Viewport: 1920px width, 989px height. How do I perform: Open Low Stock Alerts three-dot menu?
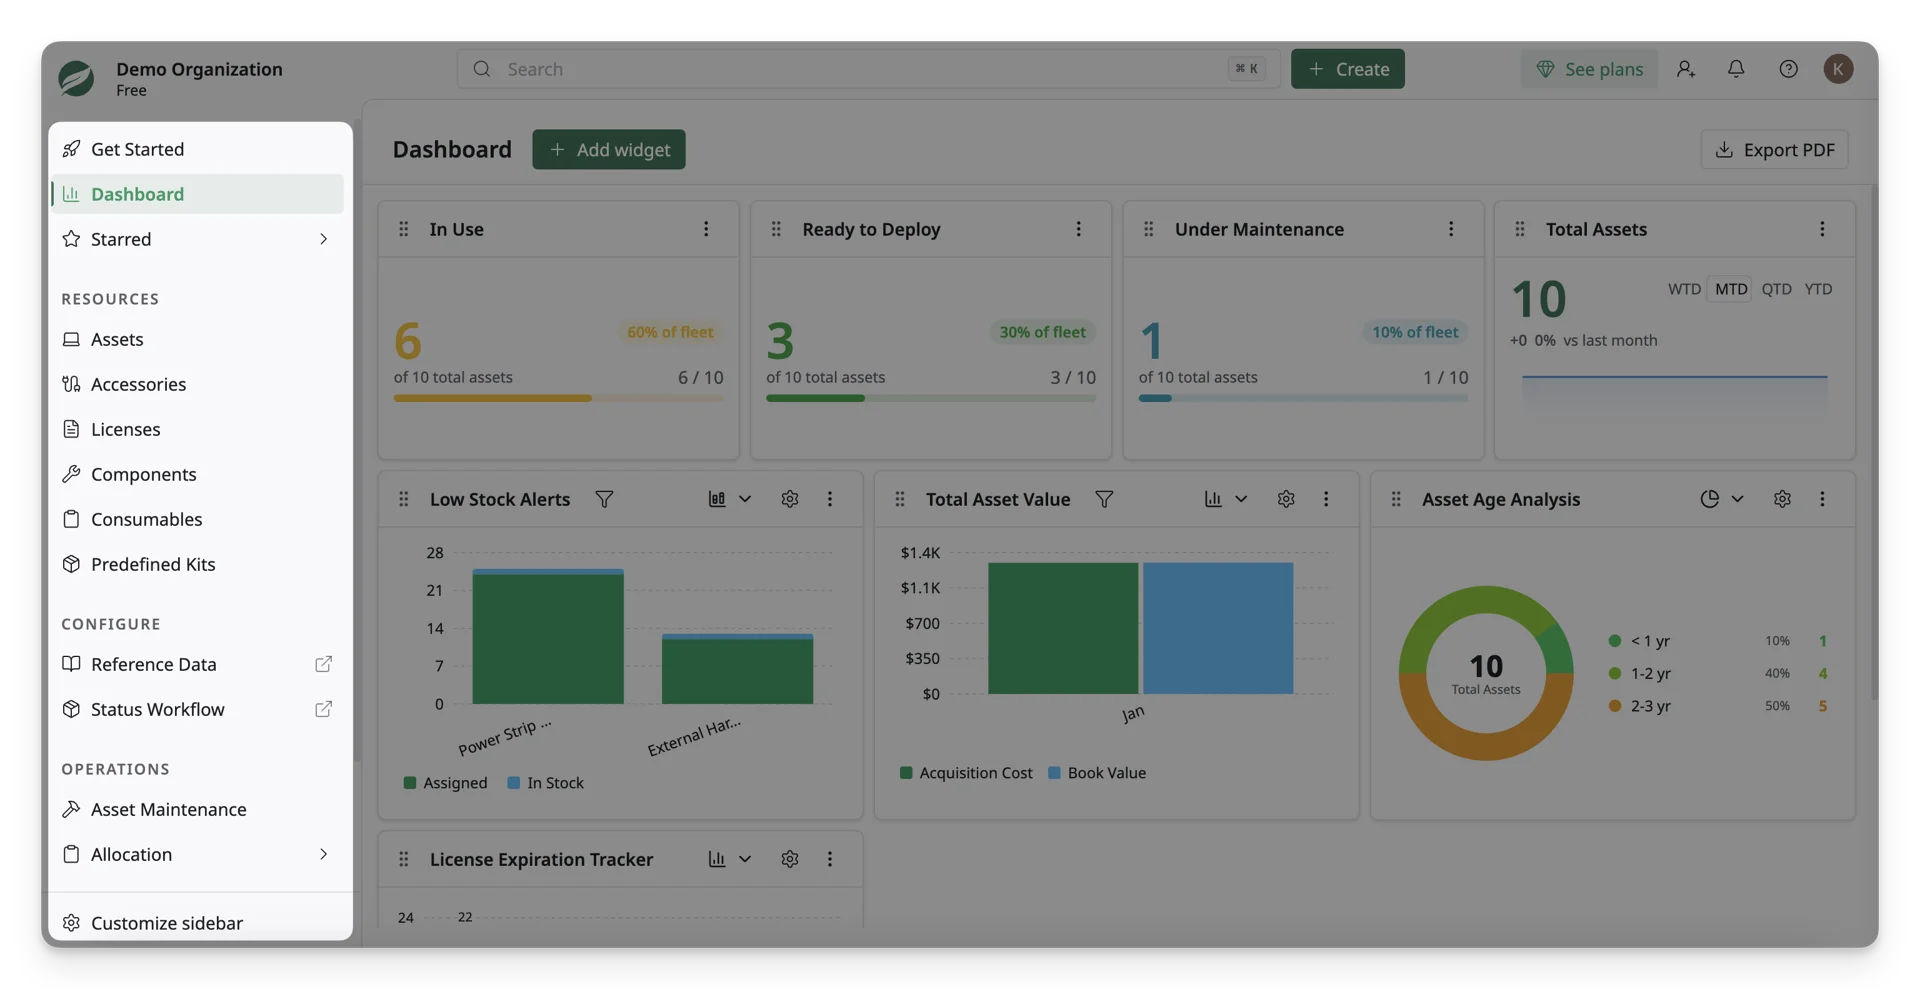tap(830, 499)
